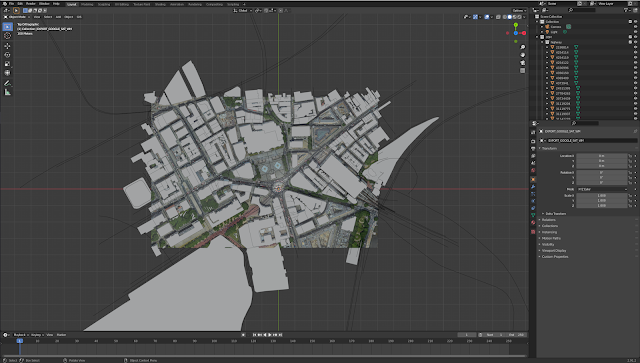Toggle exclude checkbox on Collection row

631,21
